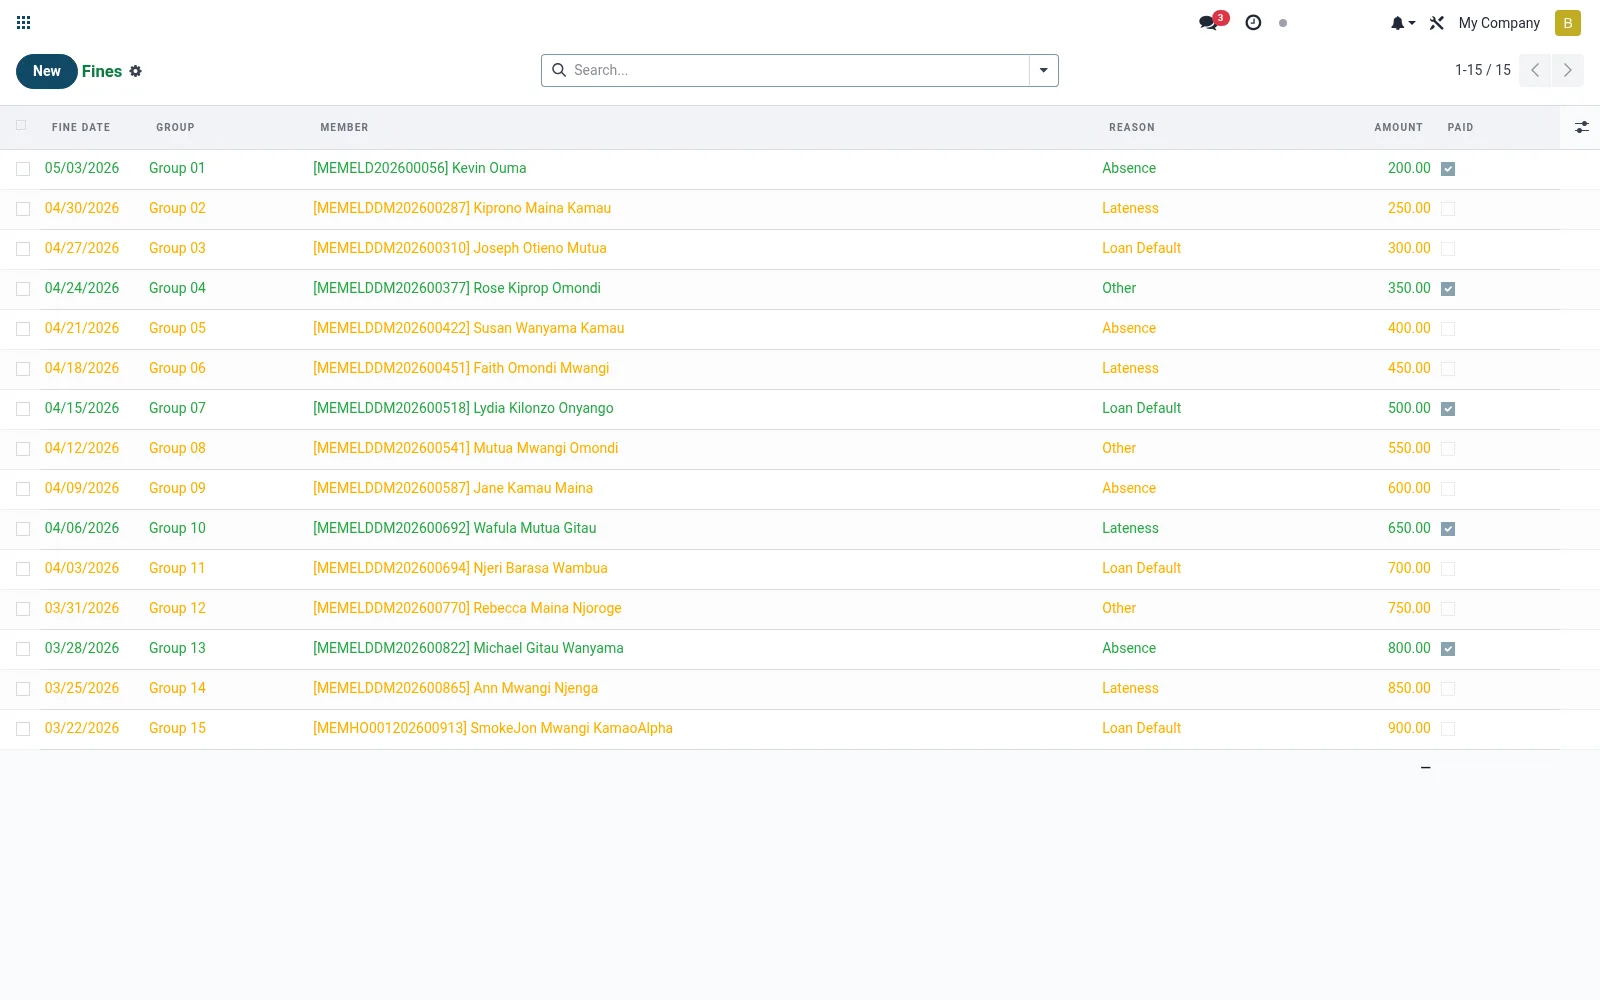The width and height of the screenshot is (1600, 1000).
Task: Go to previous page arrow
Action: point(1535,70)
